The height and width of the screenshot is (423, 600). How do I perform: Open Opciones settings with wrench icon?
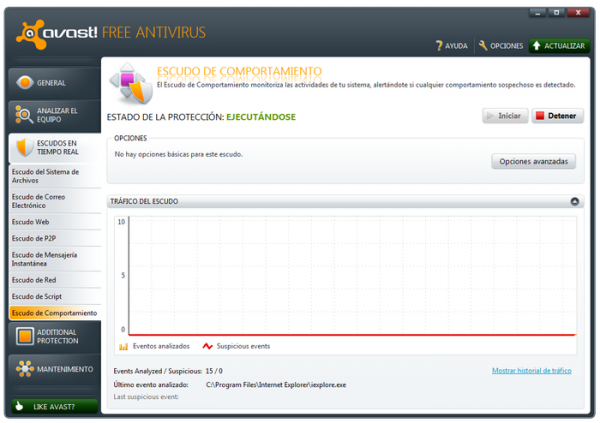(501, 46)
